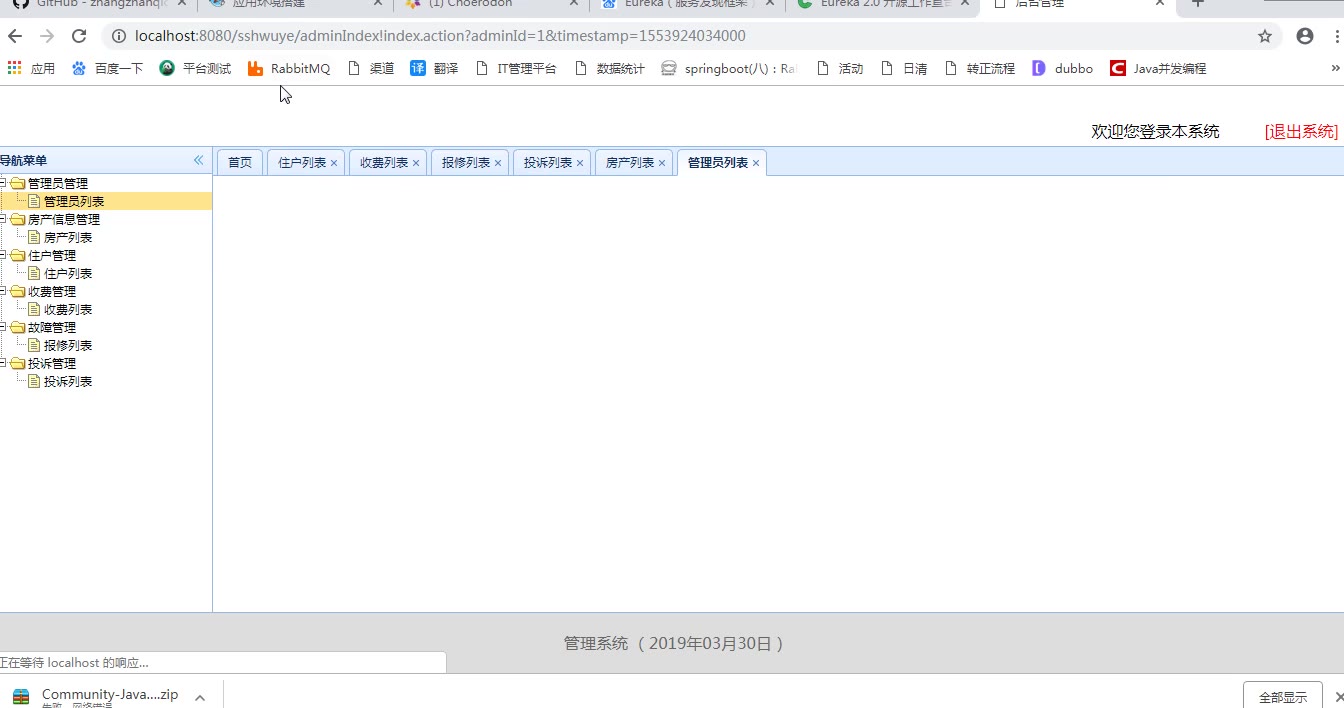Switch to Eureka 2.0 browser tab
1344x708 pixels.
pyautogui.click(x=881, y=5)
